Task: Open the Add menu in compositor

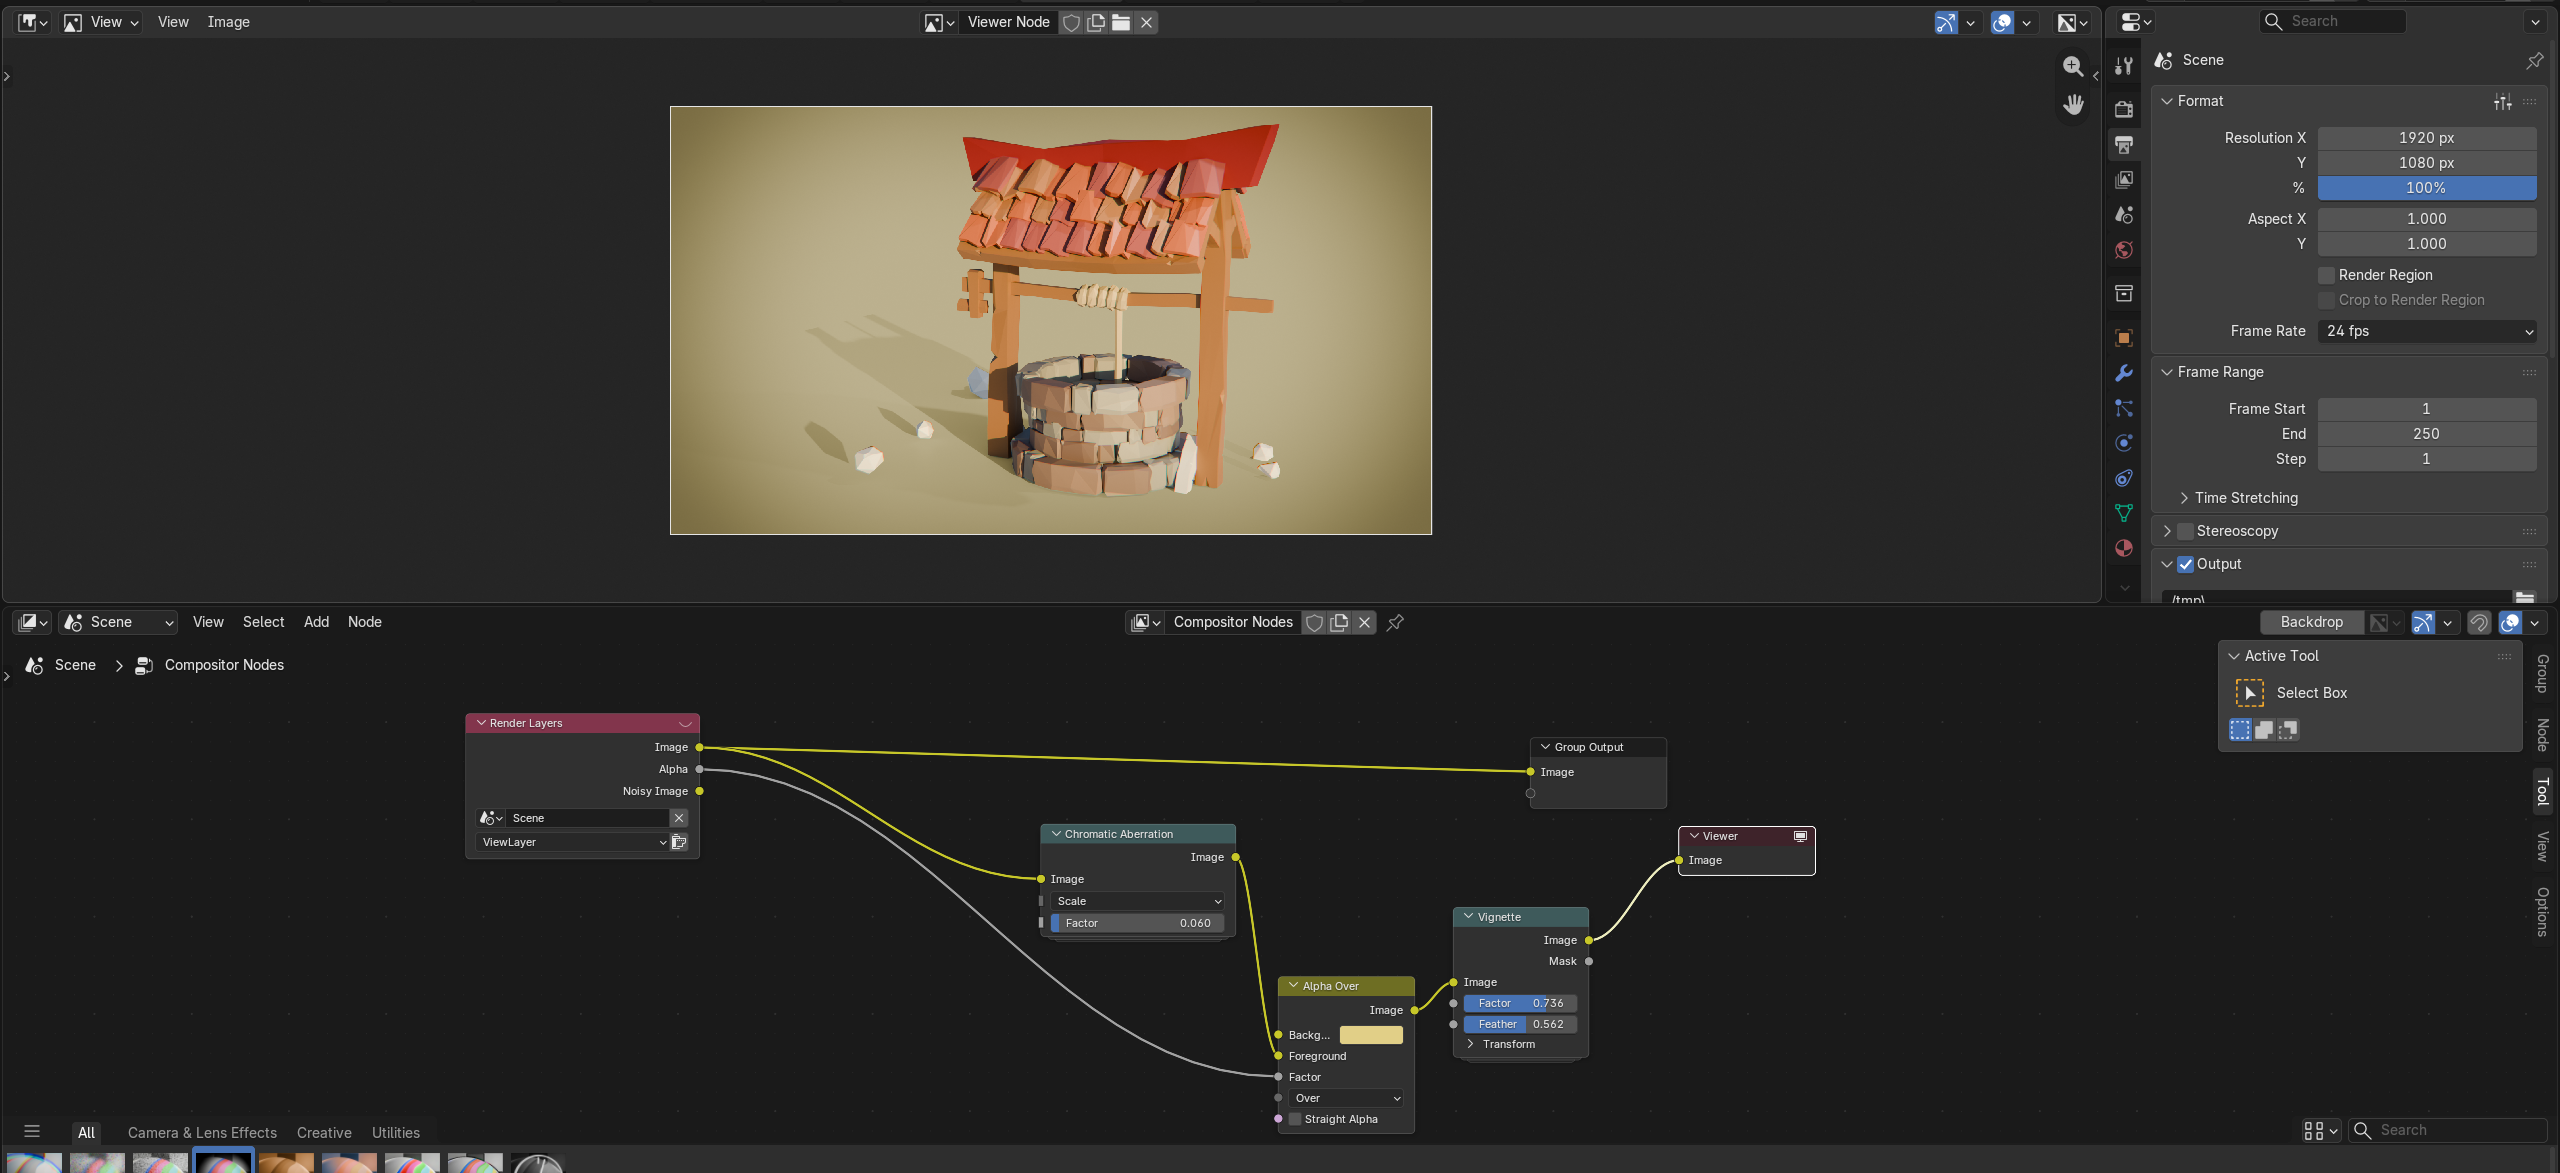Action: (x=316, y=622)
